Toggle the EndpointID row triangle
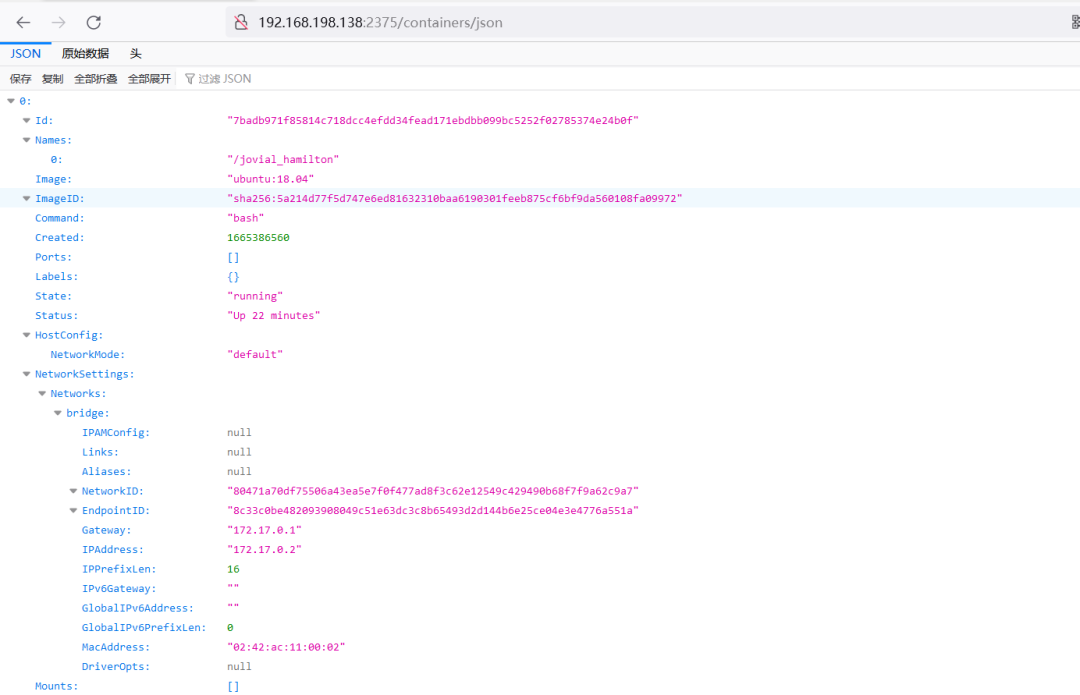Screen dimensions: 1080x695 tap(73, 510)
